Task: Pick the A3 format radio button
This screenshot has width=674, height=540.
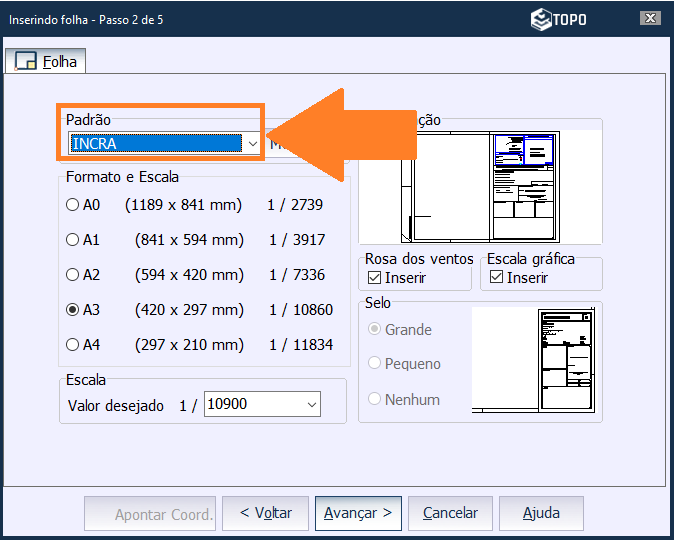Action: coord(73,310)
